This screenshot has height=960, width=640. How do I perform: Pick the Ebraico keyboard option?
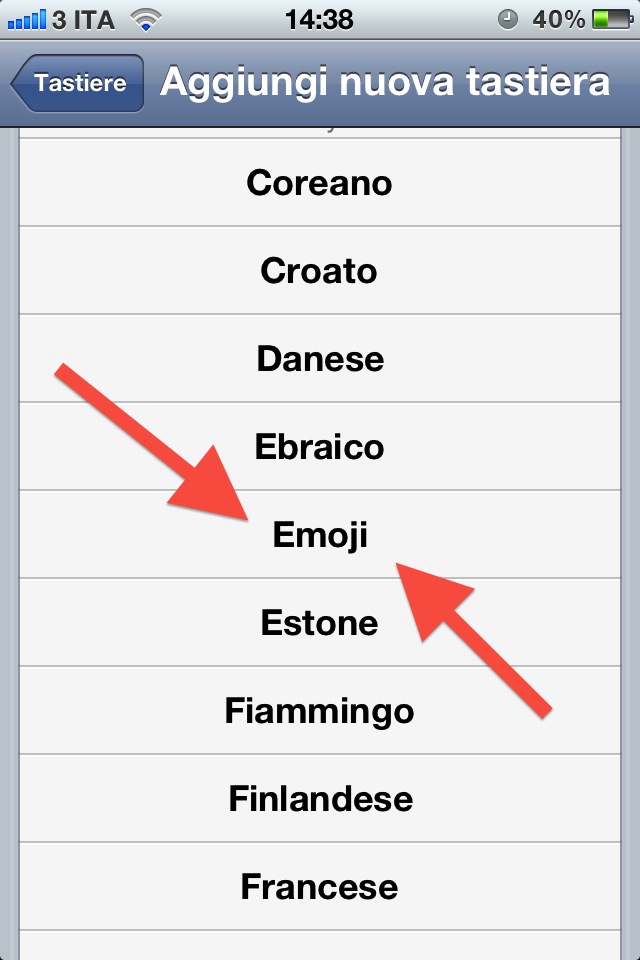click(319, 447)
